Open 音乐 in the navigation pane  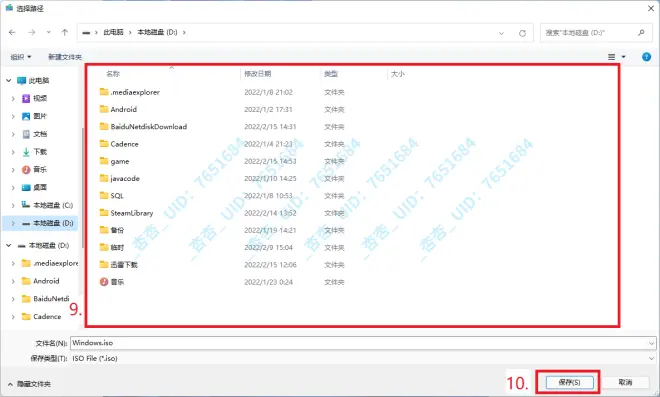40,170
